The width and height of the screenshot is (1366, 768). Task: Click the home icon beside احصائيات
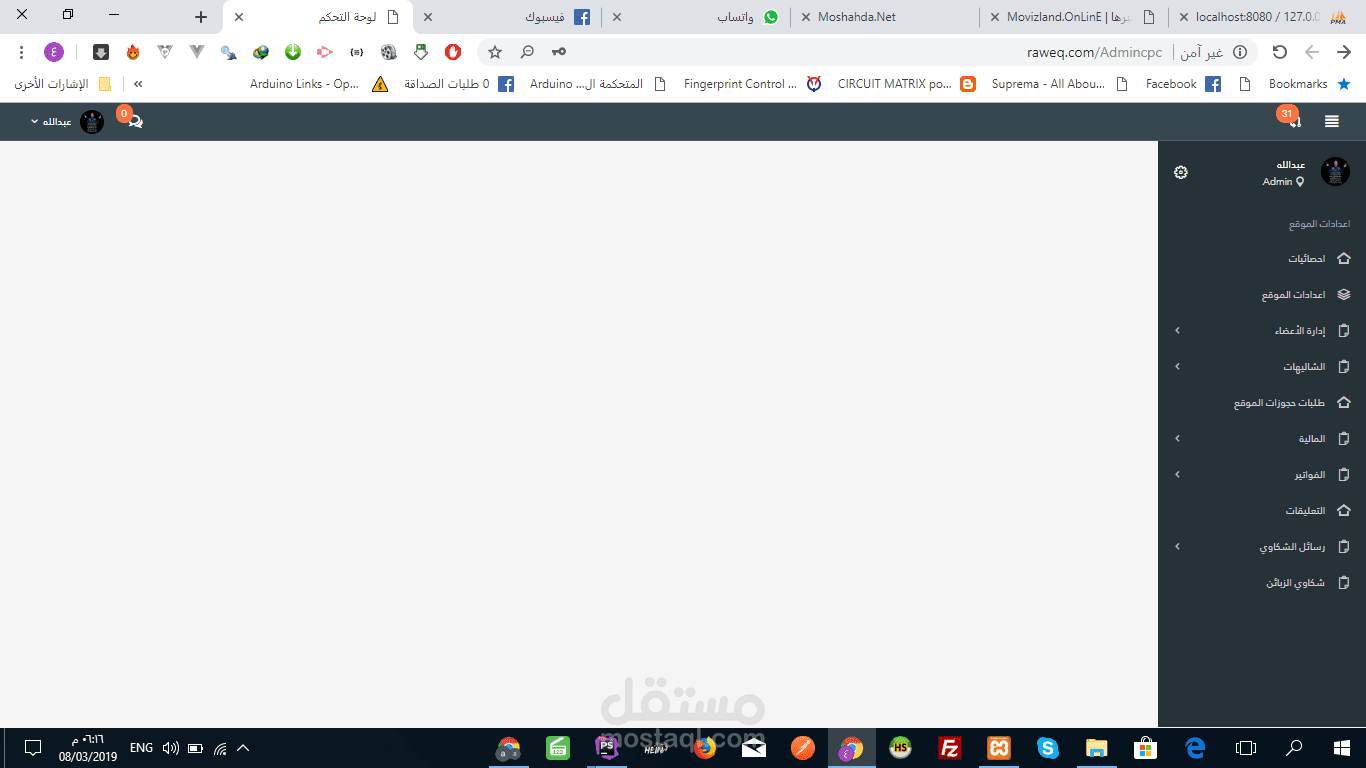[x=1343, y=259]
